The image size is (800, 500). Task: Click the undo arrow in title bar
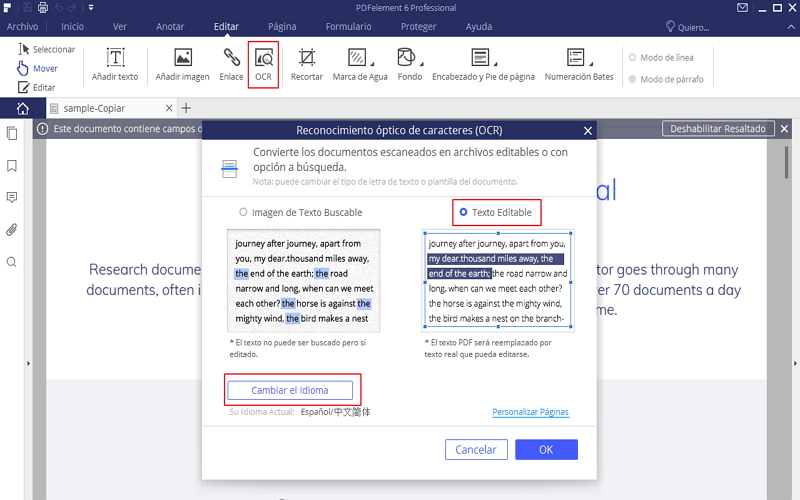tap(59, 8)
